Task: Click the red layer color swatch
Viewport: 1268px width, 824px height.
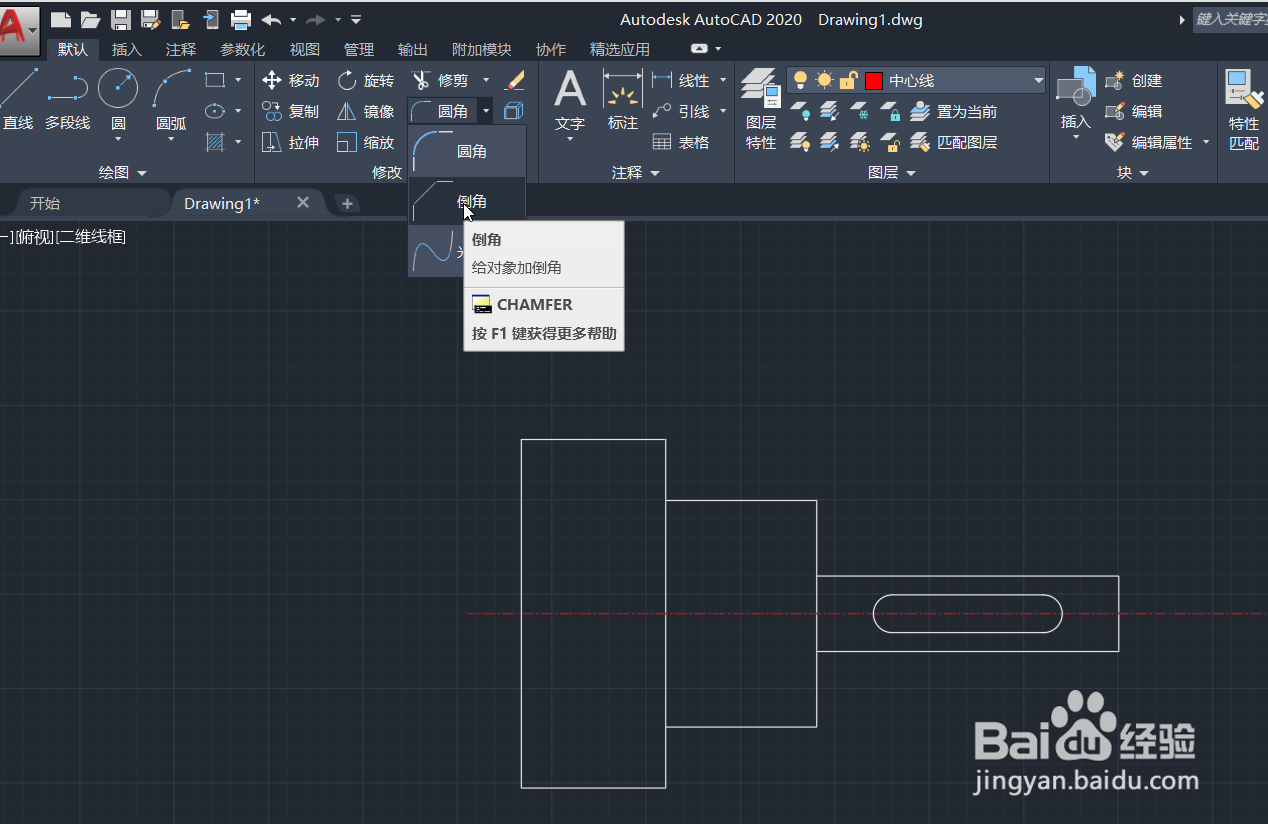Action: (874, 81)
